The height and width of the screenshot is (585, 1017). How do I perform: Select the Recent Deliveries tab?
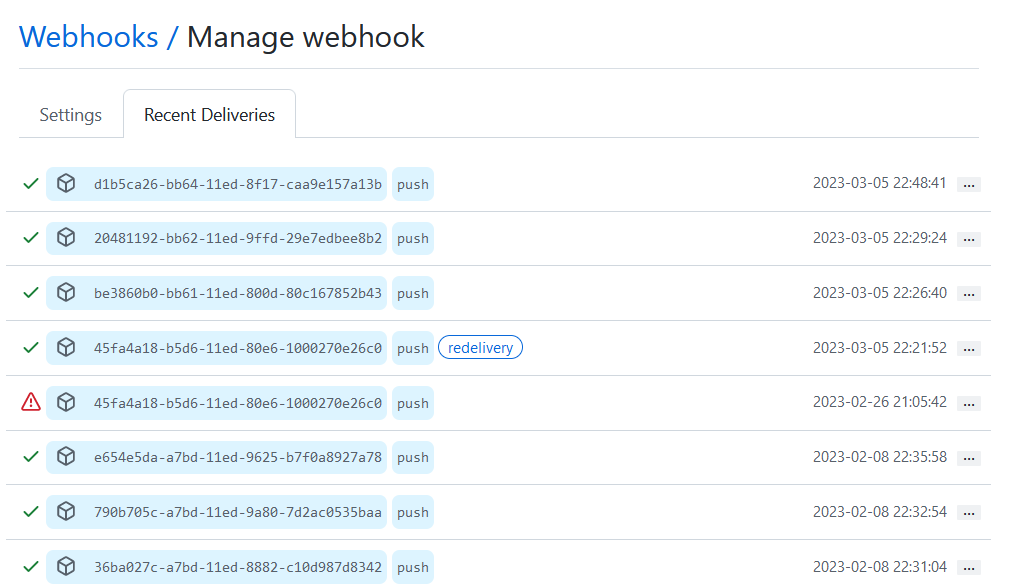tap(209, 115)
